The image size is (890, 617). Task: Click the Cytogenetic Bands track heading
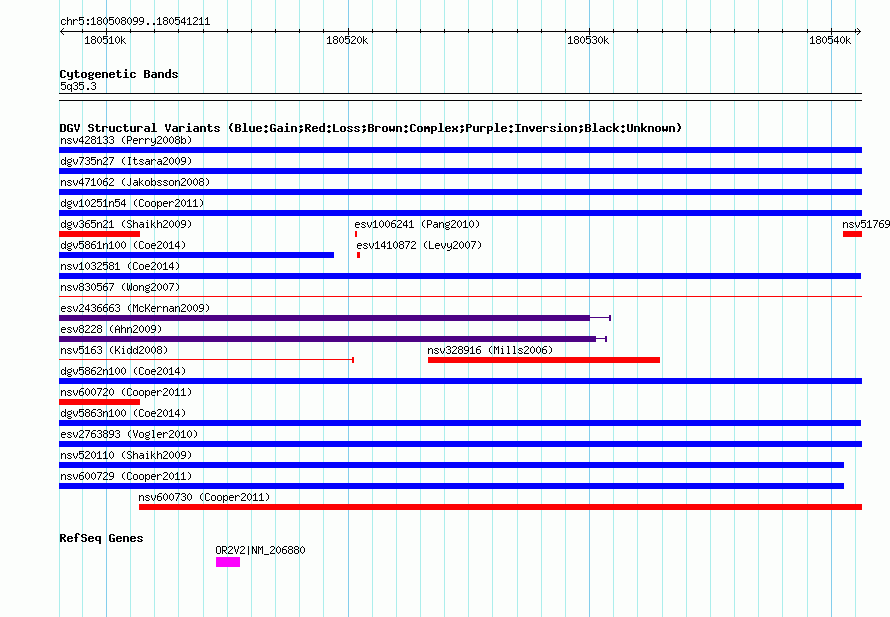(x=119, y=74)
